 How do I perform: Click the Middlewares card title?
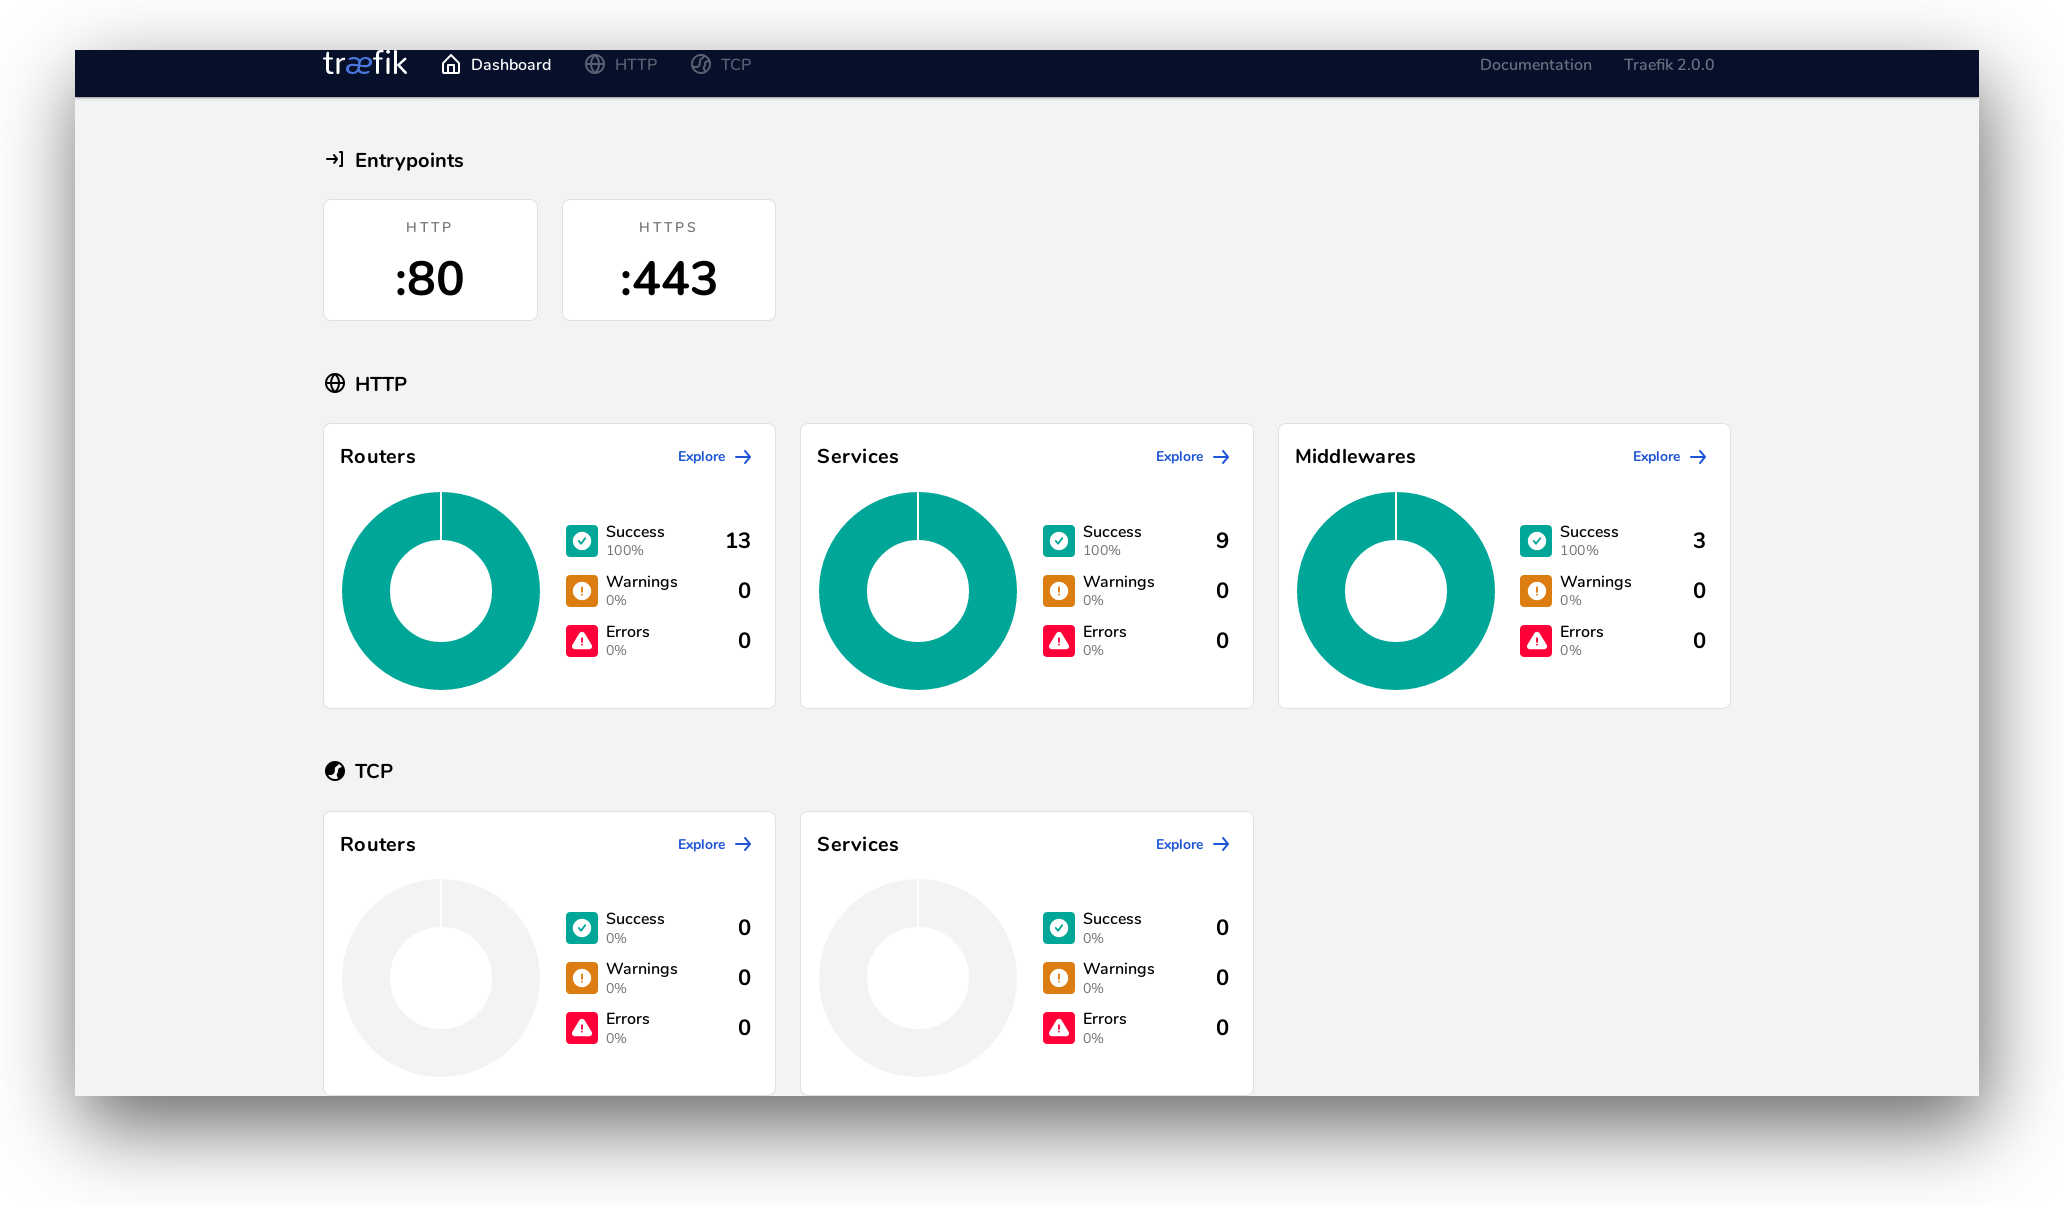[1355, 457]
